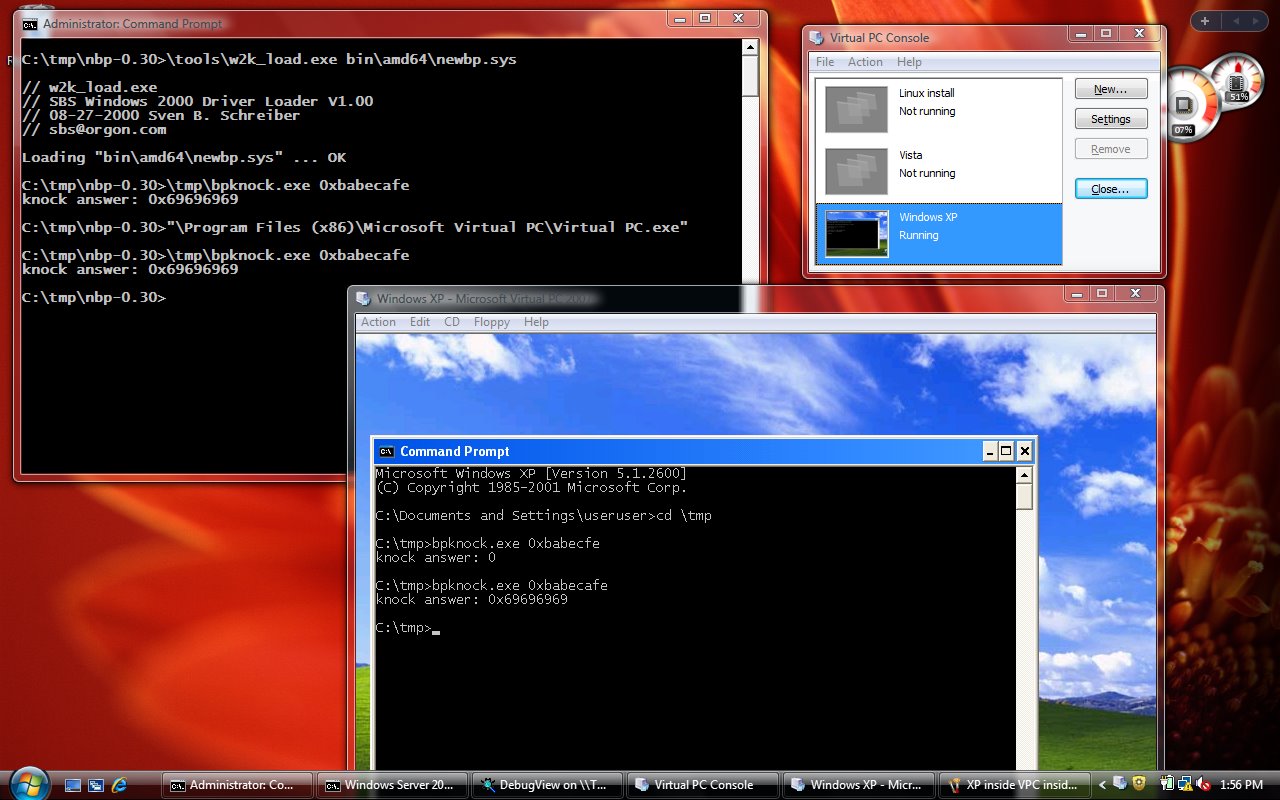Click Virtual PC Console title bar icon
Screen dimensions: 1280x800
(817, 38)
